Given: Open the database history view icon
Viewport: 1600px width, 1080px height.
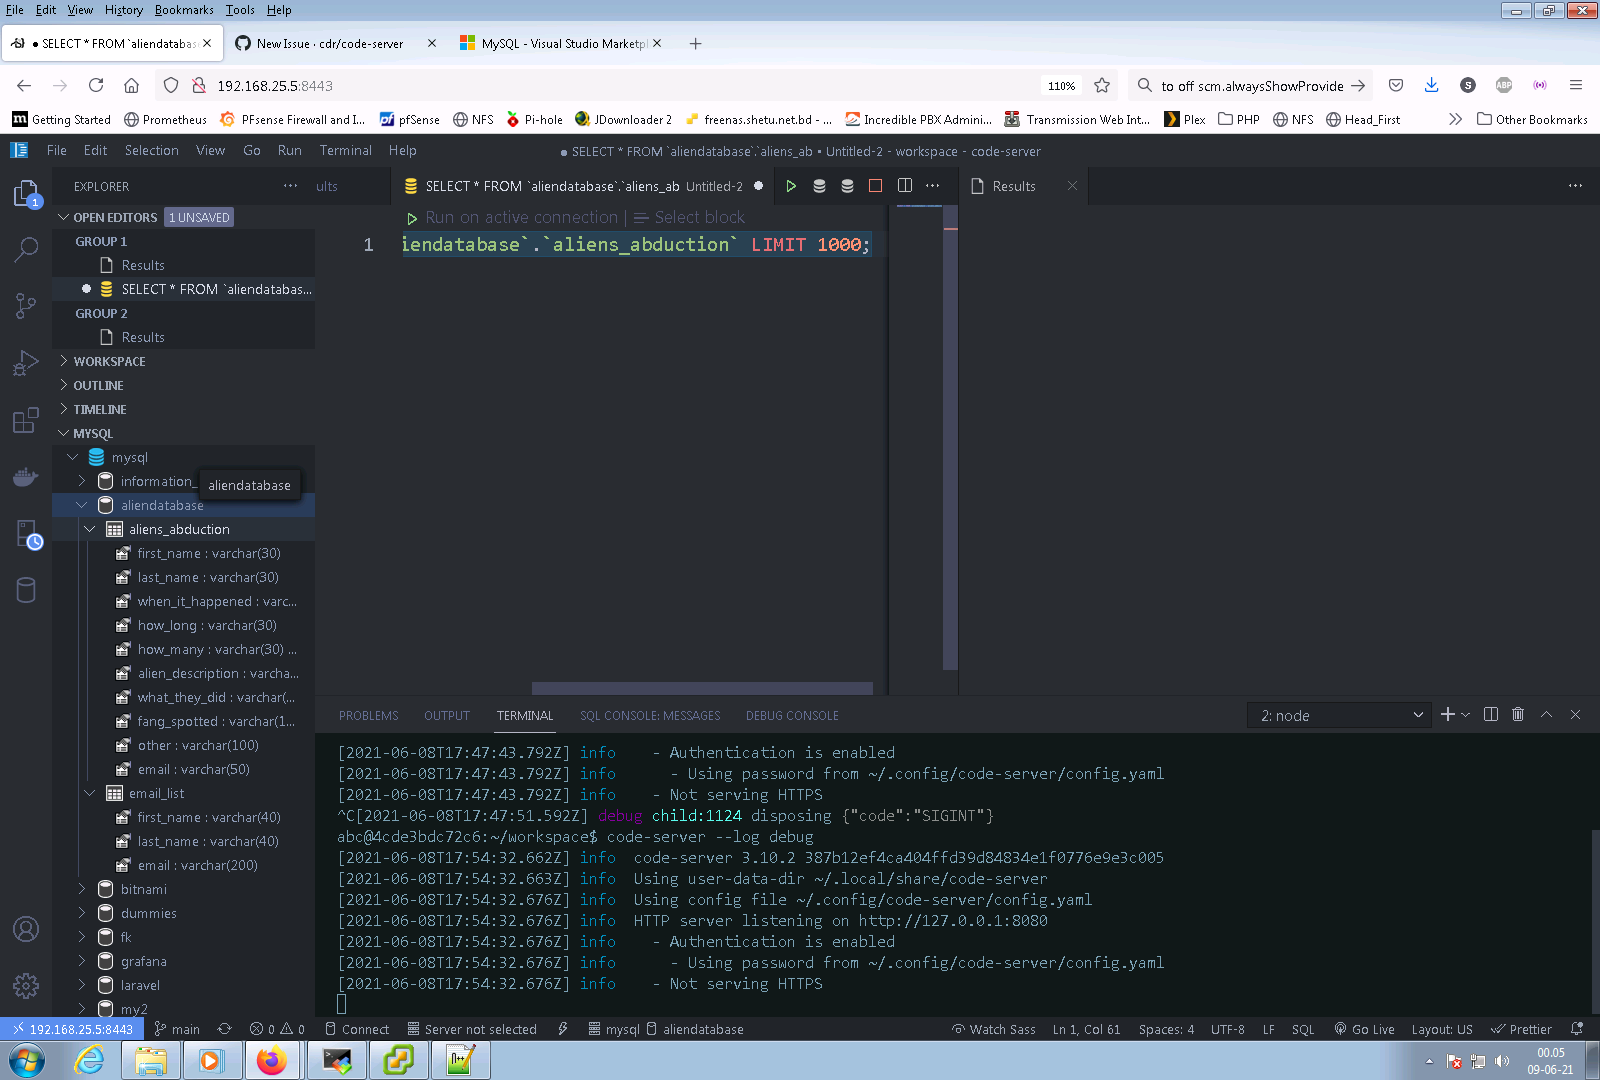Looking at the screenshot, I should pyautogui.click(x=28, y=535).
